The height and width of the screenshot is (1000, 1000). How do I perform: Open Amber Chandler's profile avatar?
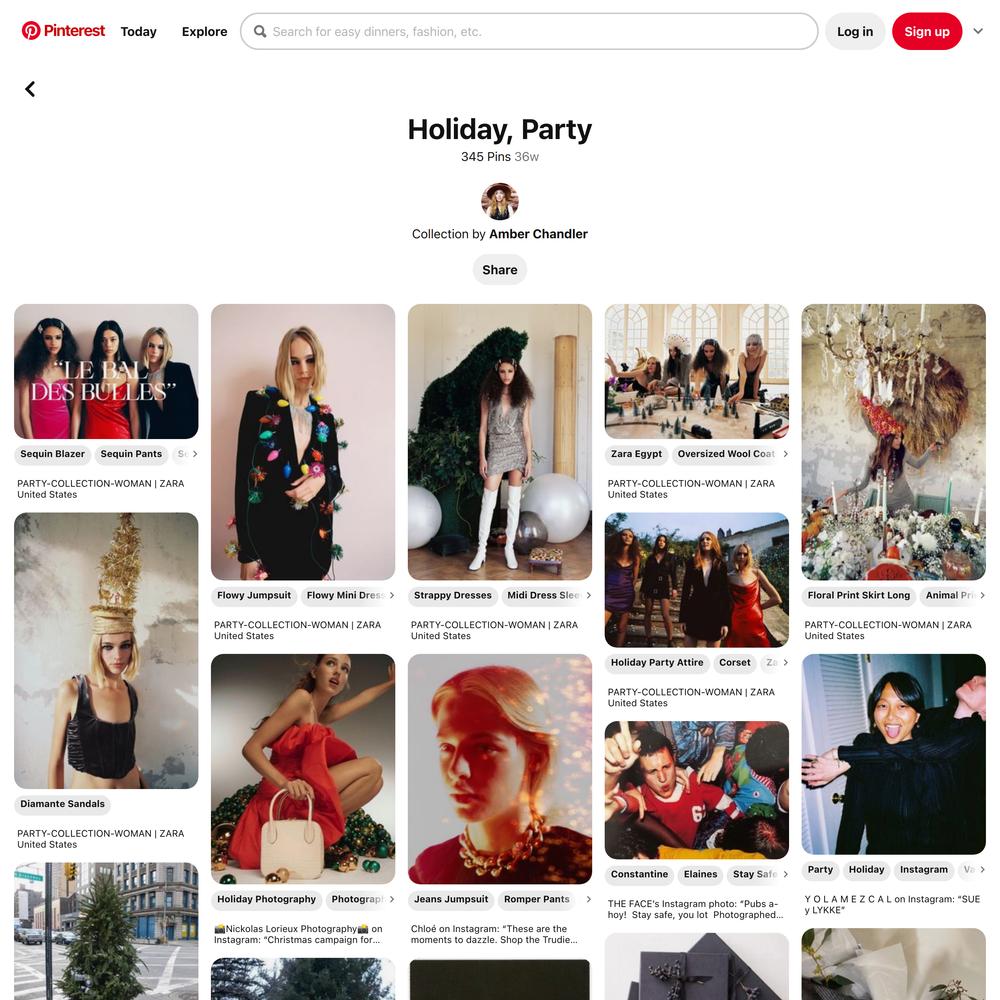coord(499,202)
